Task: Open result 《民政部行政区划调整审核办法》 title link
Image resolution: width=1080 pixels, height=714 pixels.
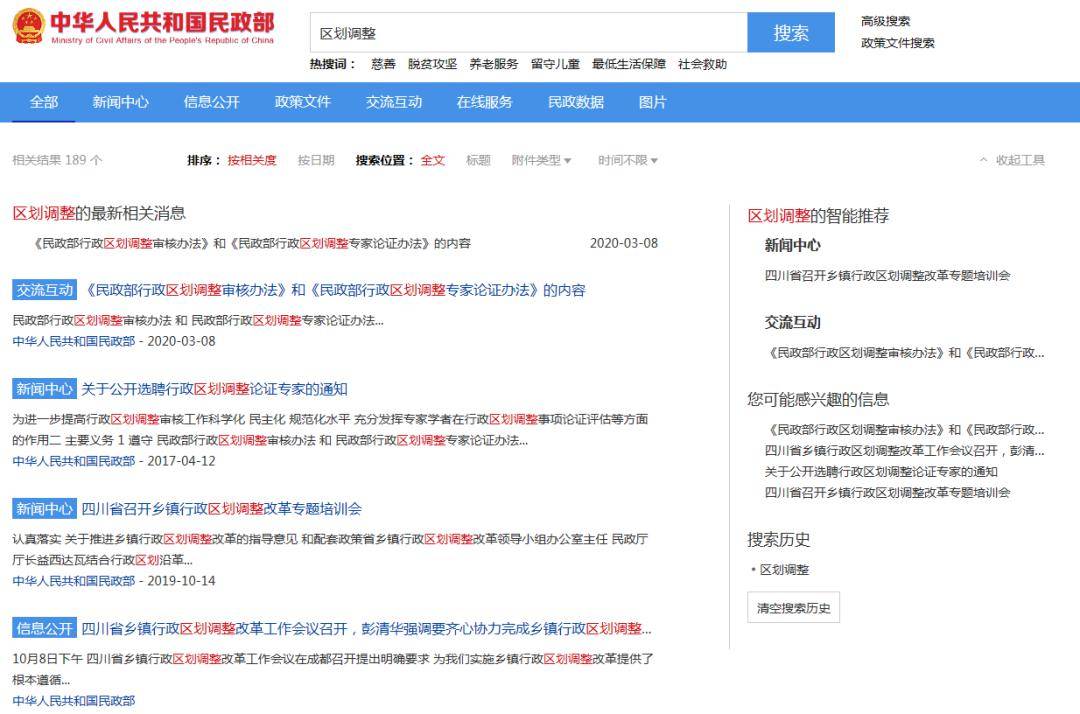Action: (x=333, y=290)
